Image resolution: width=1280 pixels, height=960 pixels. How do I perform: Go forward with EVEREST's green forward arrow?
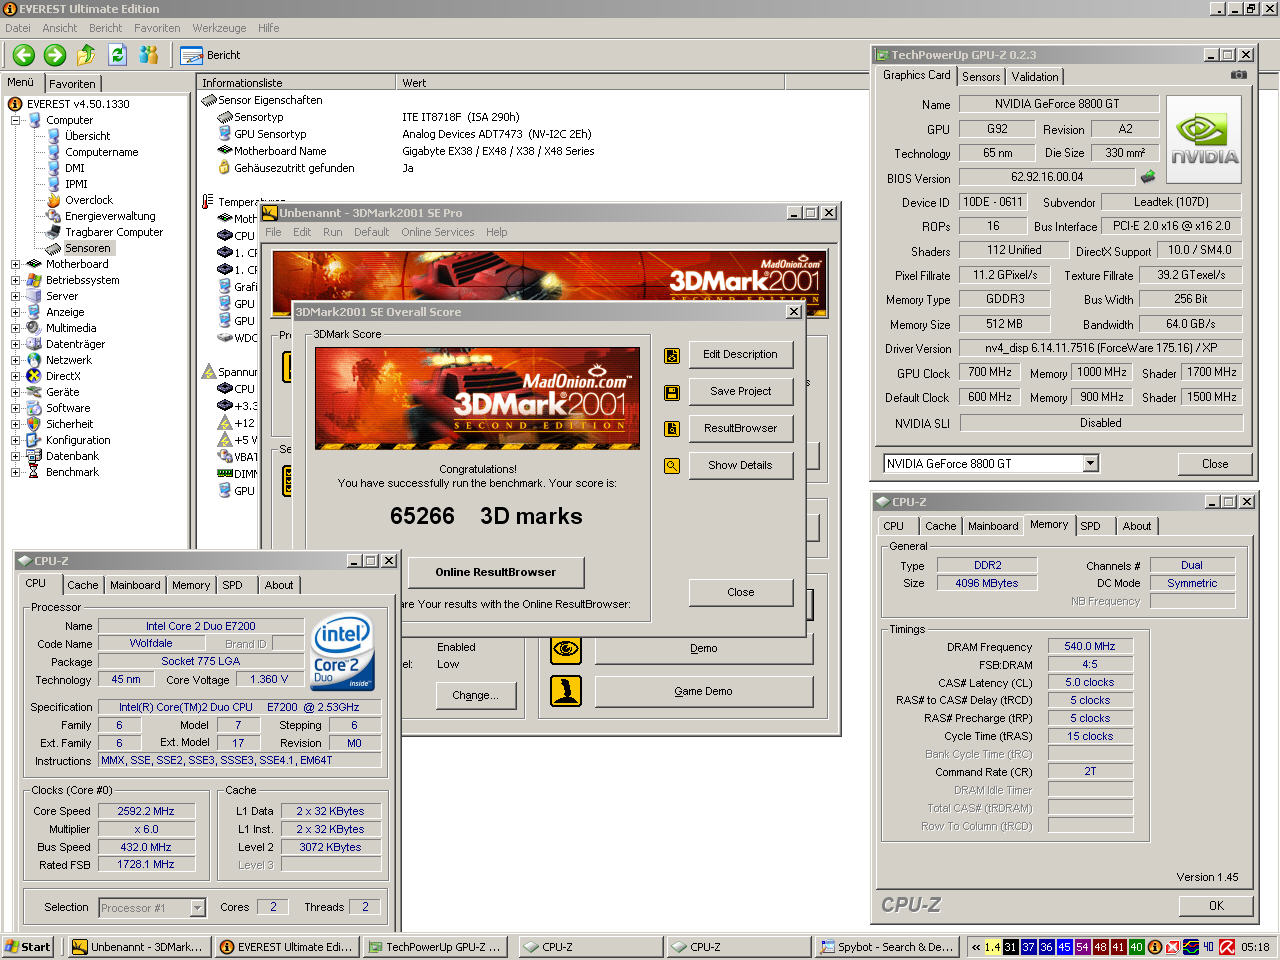coord(55,55)
